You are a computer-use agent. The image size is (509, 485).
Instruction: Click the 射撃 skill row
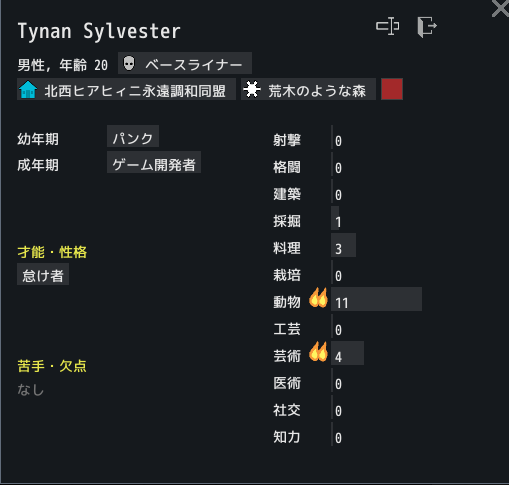click(348, 137)
